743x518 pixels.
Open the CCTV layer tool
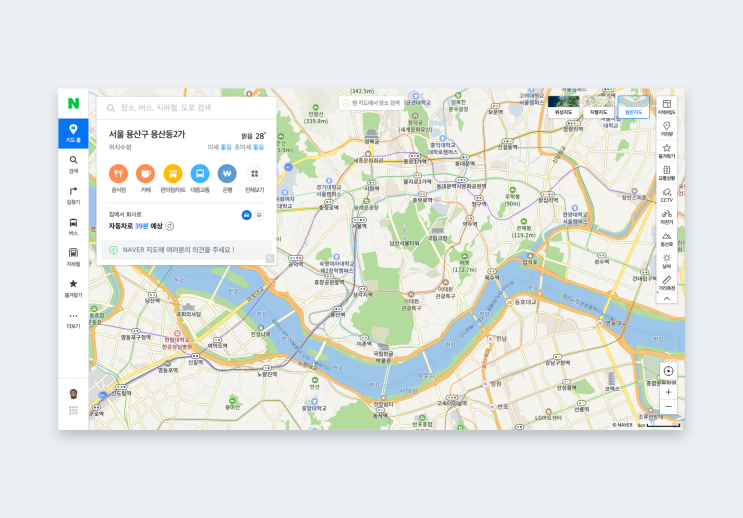click(x=666, y=195)
